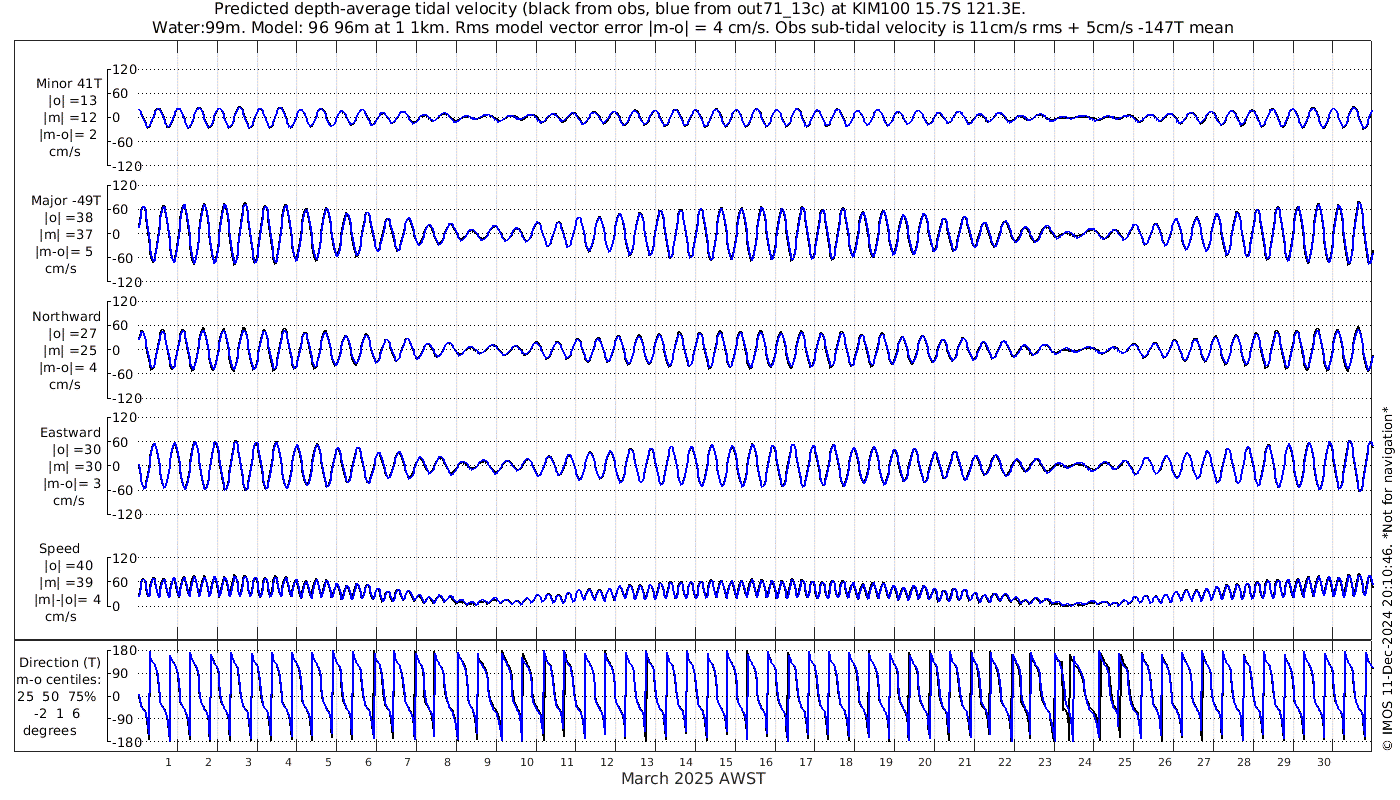This screenshot has width=1400, height=800.
Task: Select the "Eastward" panel label
Action: point(70,433)
